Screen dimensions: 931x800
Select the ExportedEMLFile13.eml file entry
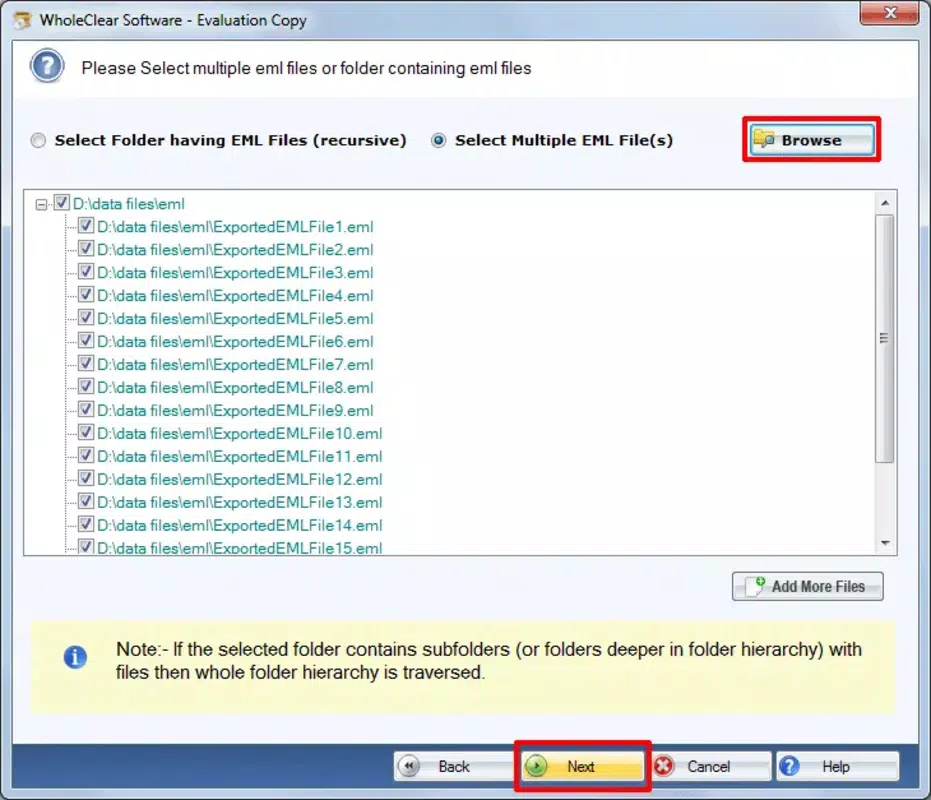tap(240, 502)
